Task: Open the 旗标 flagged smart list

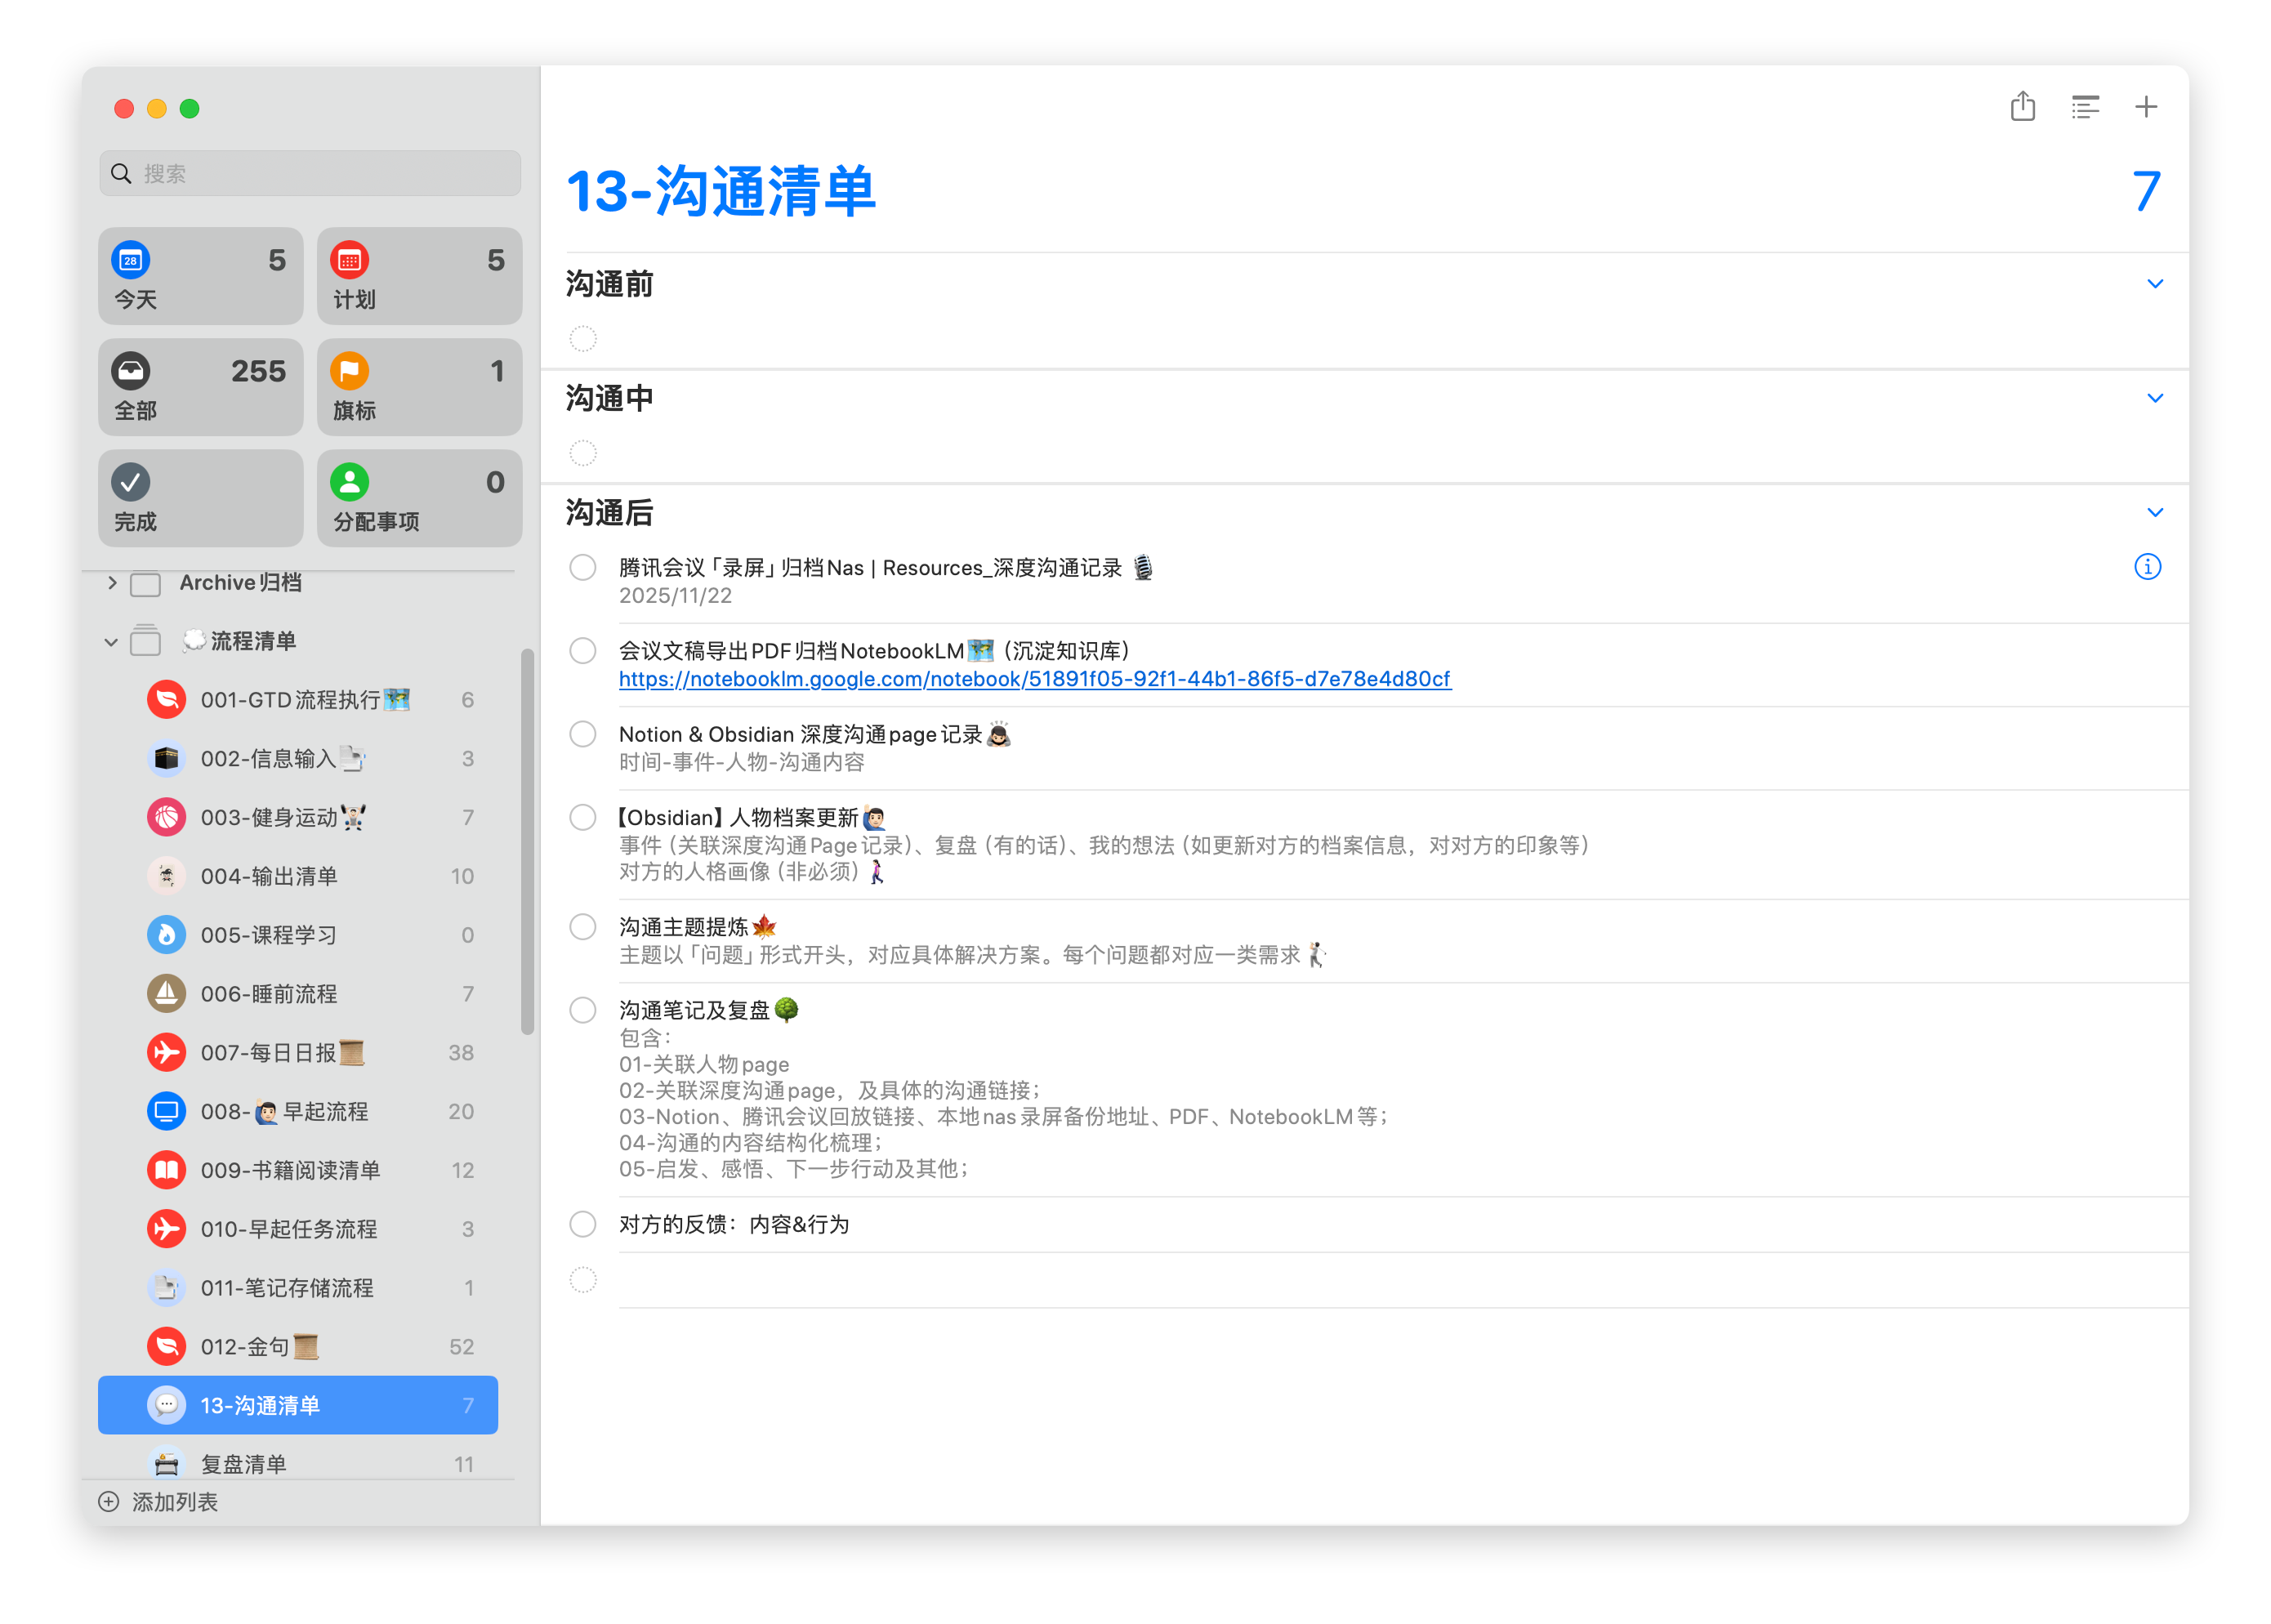Action: click(x=419, y=387)
